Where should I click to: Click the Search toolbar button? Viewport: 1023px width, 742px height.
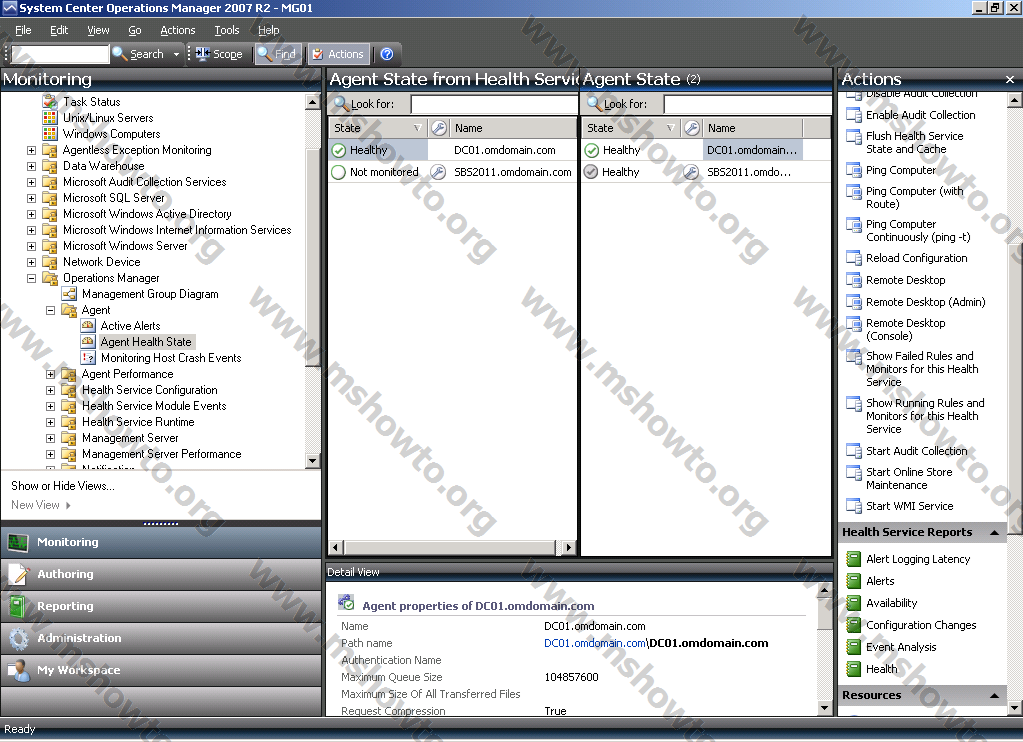tap(138, 54)
